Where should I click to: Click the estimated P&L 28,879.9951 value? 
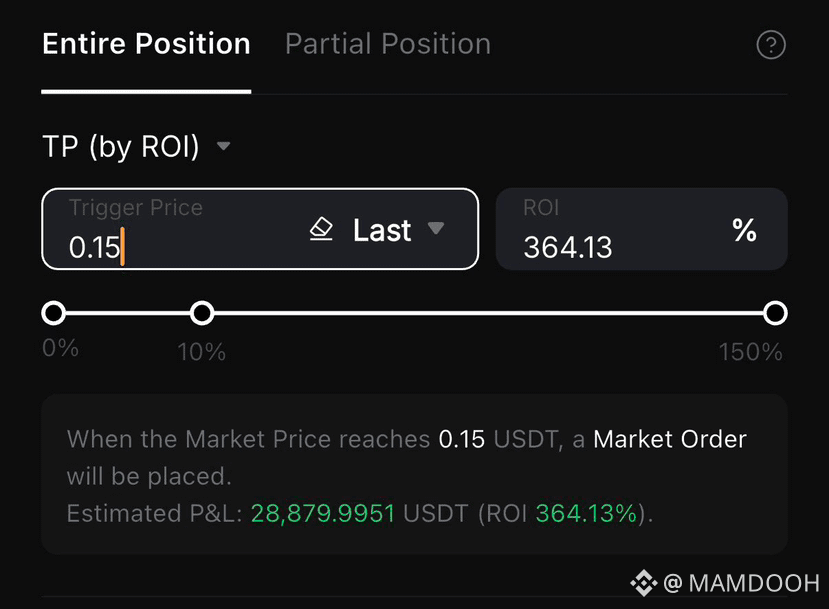point(323,513)
